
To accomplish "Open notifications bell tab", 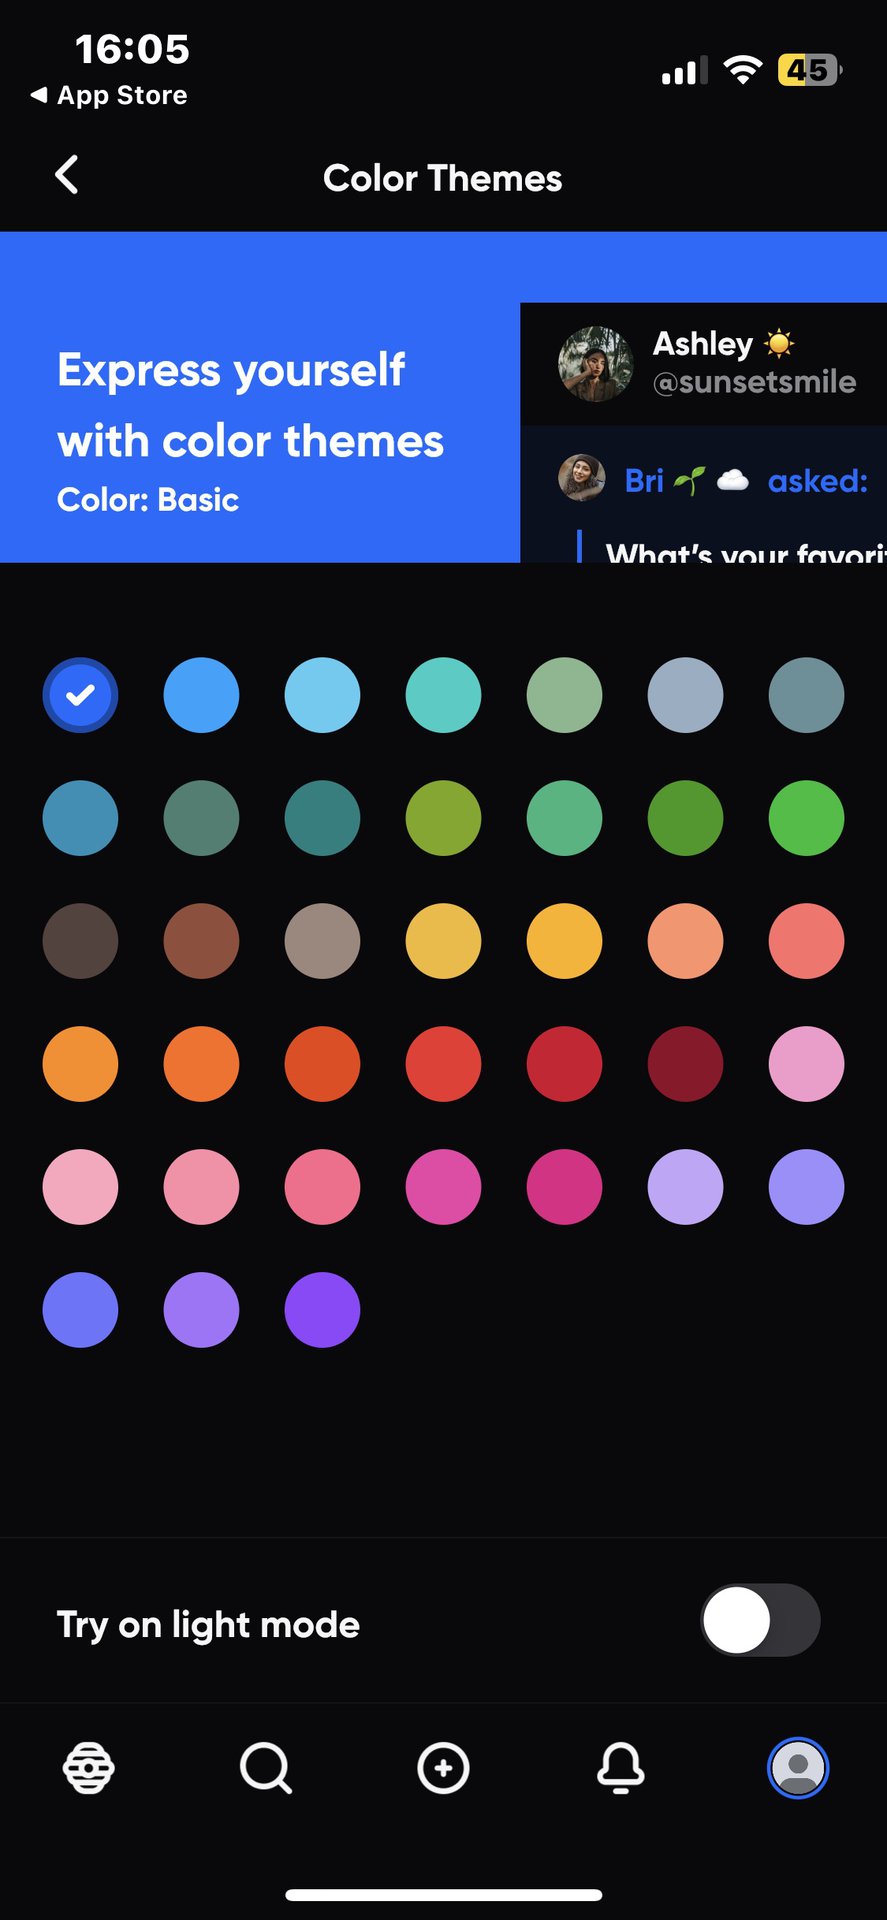I will pyautogui.click(x=620, y=1768).
